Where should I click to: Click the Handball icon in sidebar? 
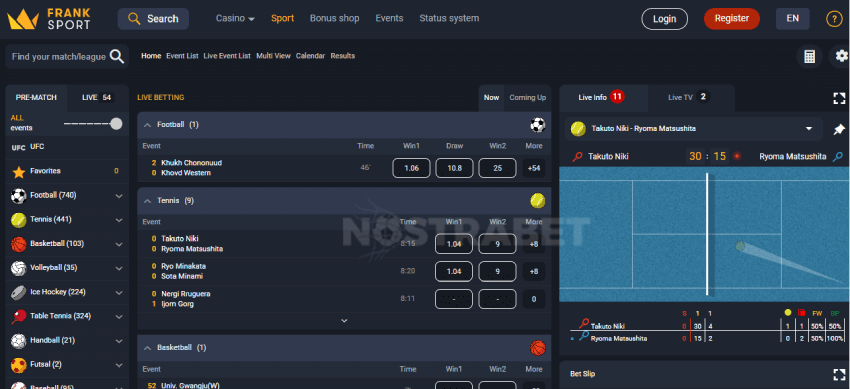point(19,341)
